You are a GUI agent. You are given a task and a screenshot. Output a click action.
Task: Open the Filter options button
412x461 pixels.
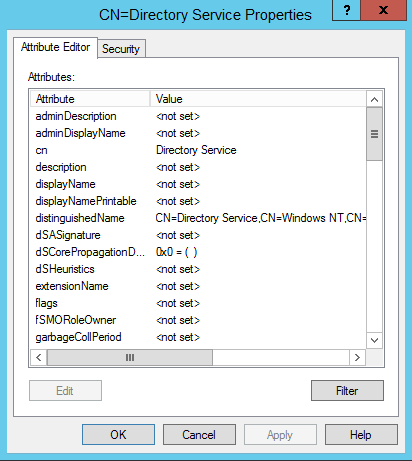(347, 390)
